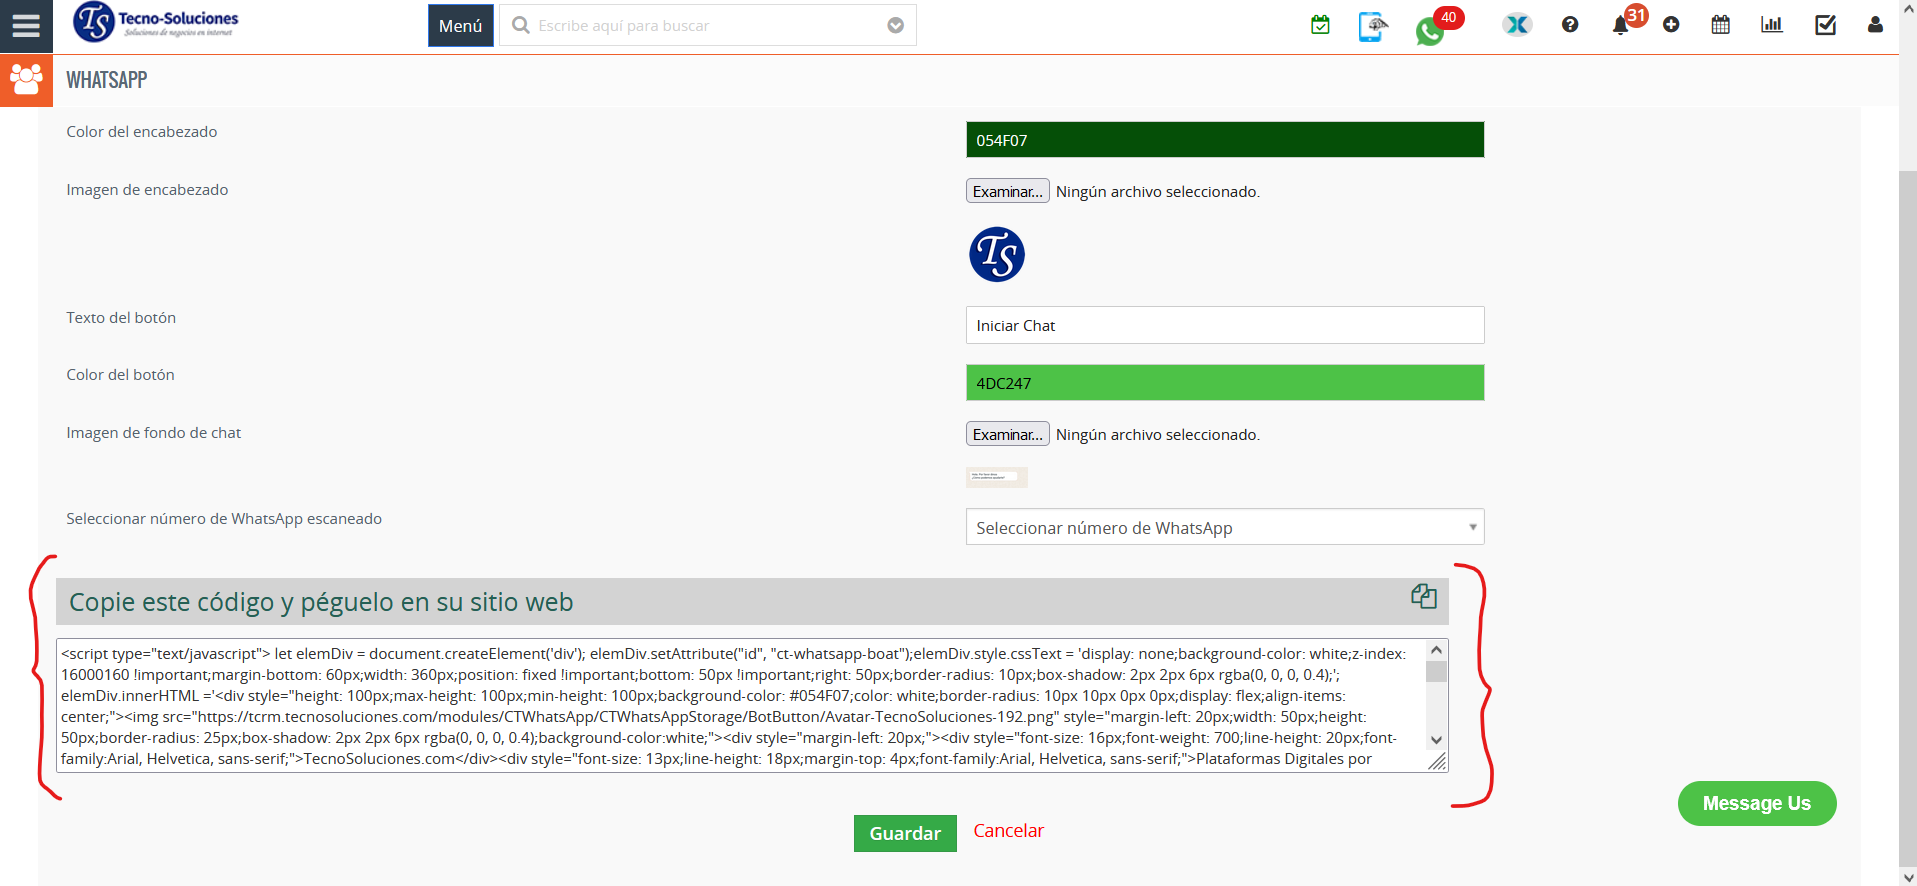Browse file for Imagen de encabezado
1917x886 pixels.
(x=1007, y=191)
